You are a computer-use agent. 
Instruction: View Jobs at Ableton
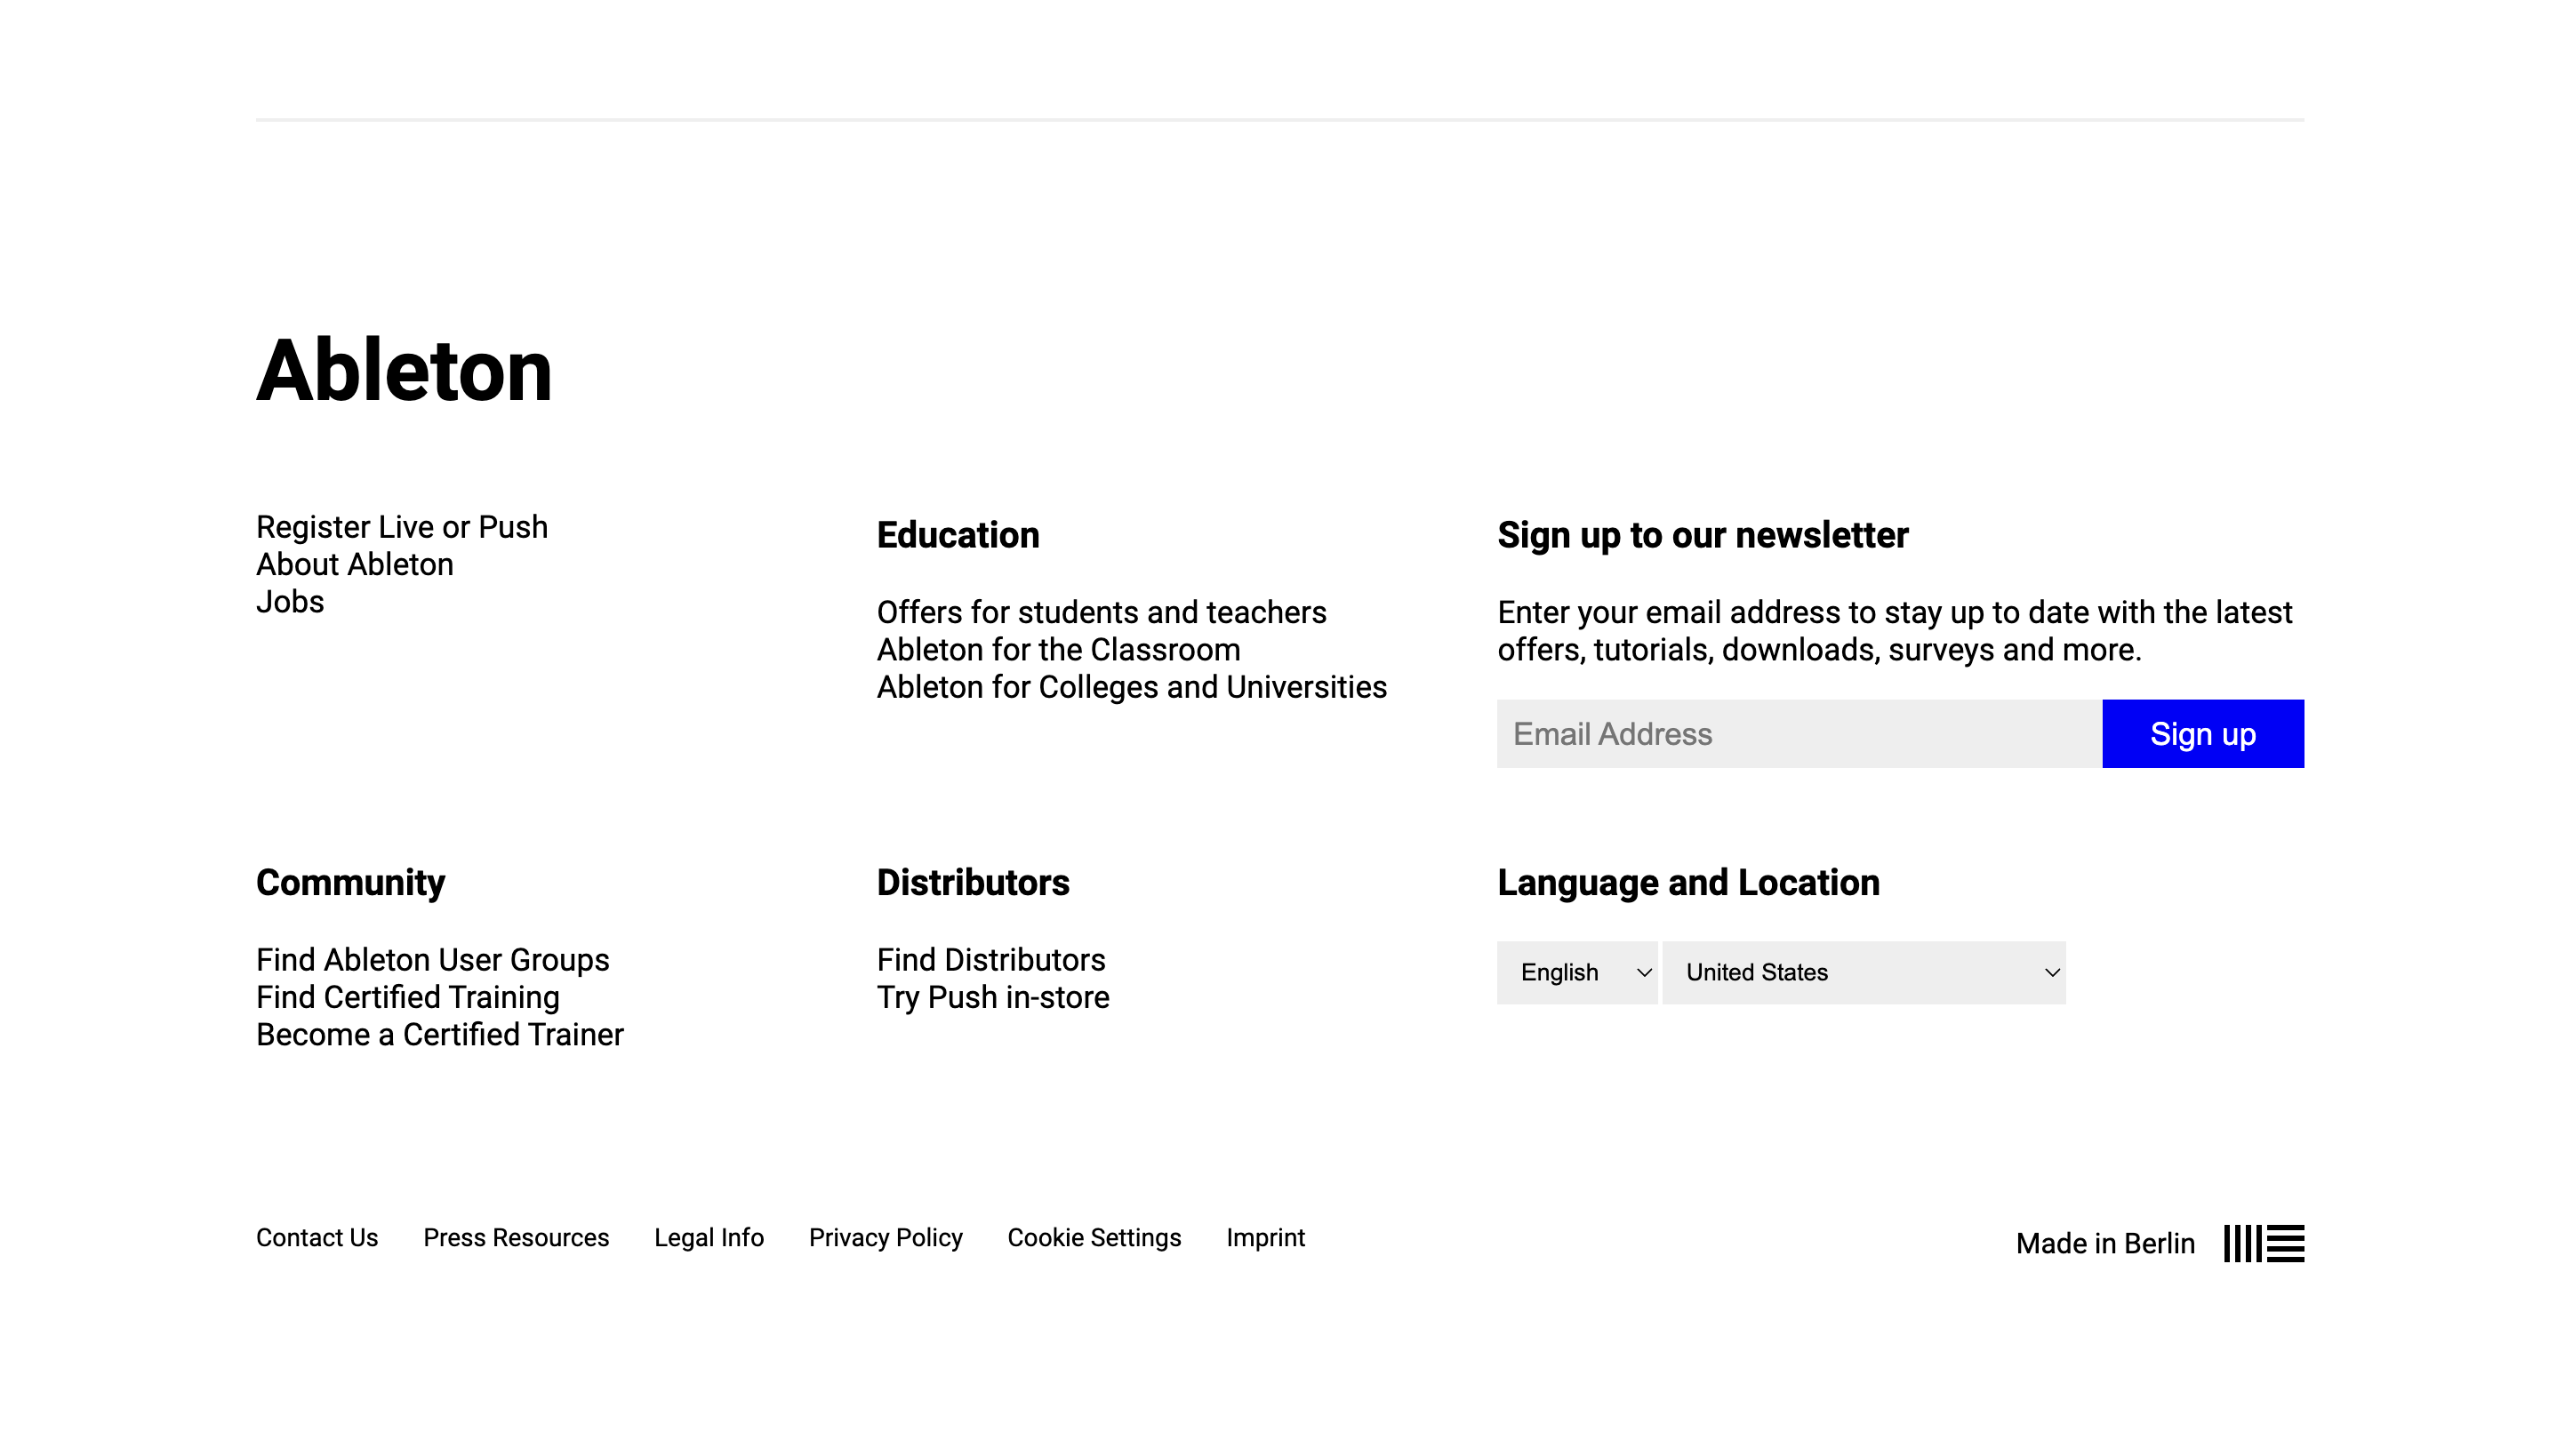(290, 601)
